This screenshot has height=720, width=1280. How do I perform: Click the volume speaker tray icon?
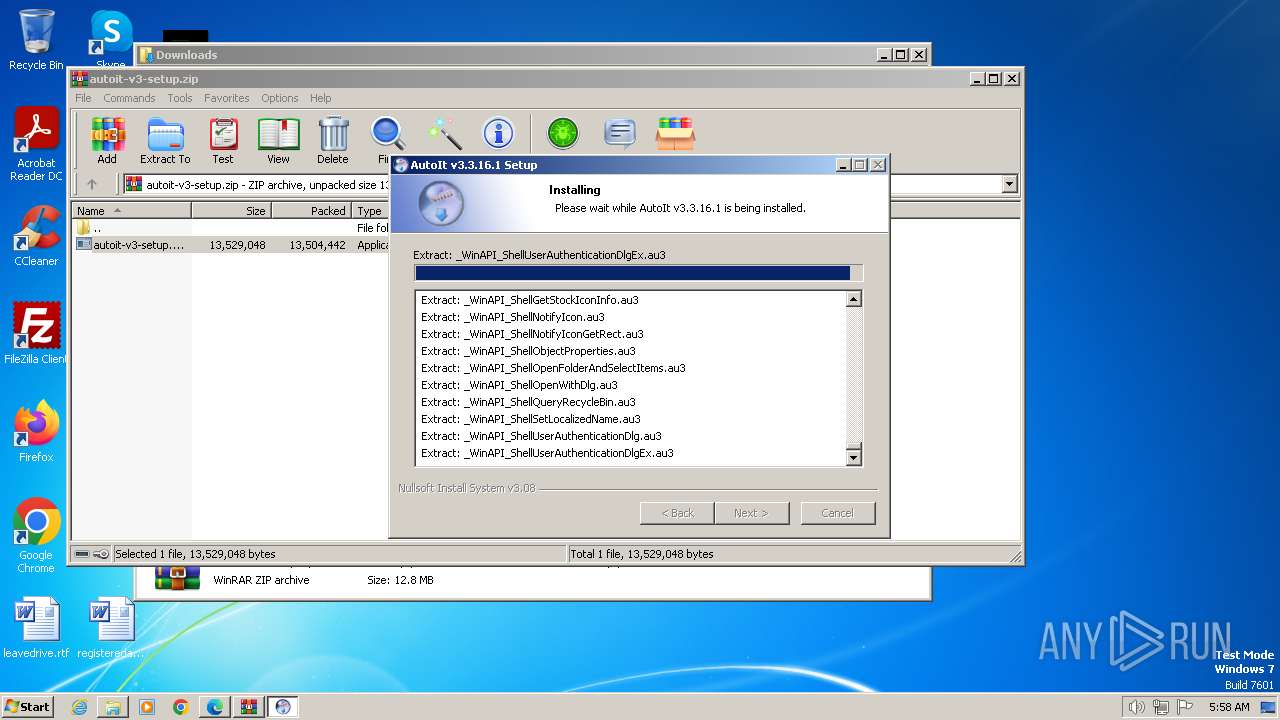[1136, 707]
